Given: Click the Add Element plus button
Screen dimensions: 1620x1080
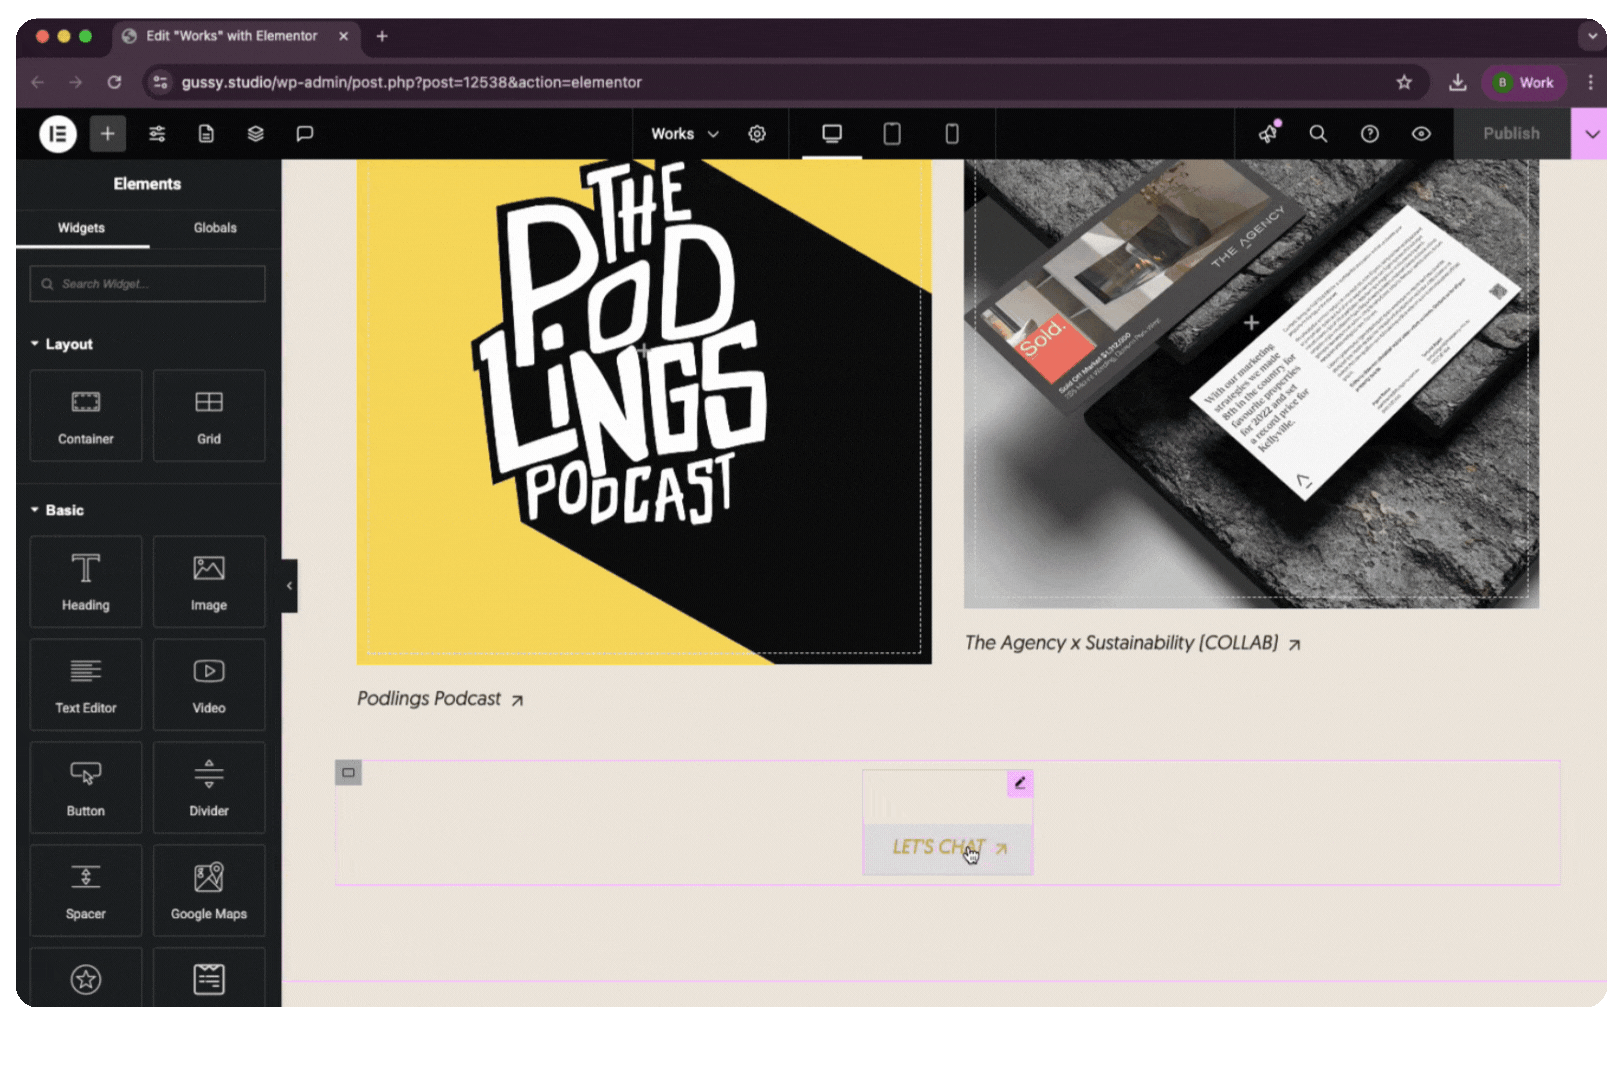Looking at the screenshot, I should coord(107,134).
